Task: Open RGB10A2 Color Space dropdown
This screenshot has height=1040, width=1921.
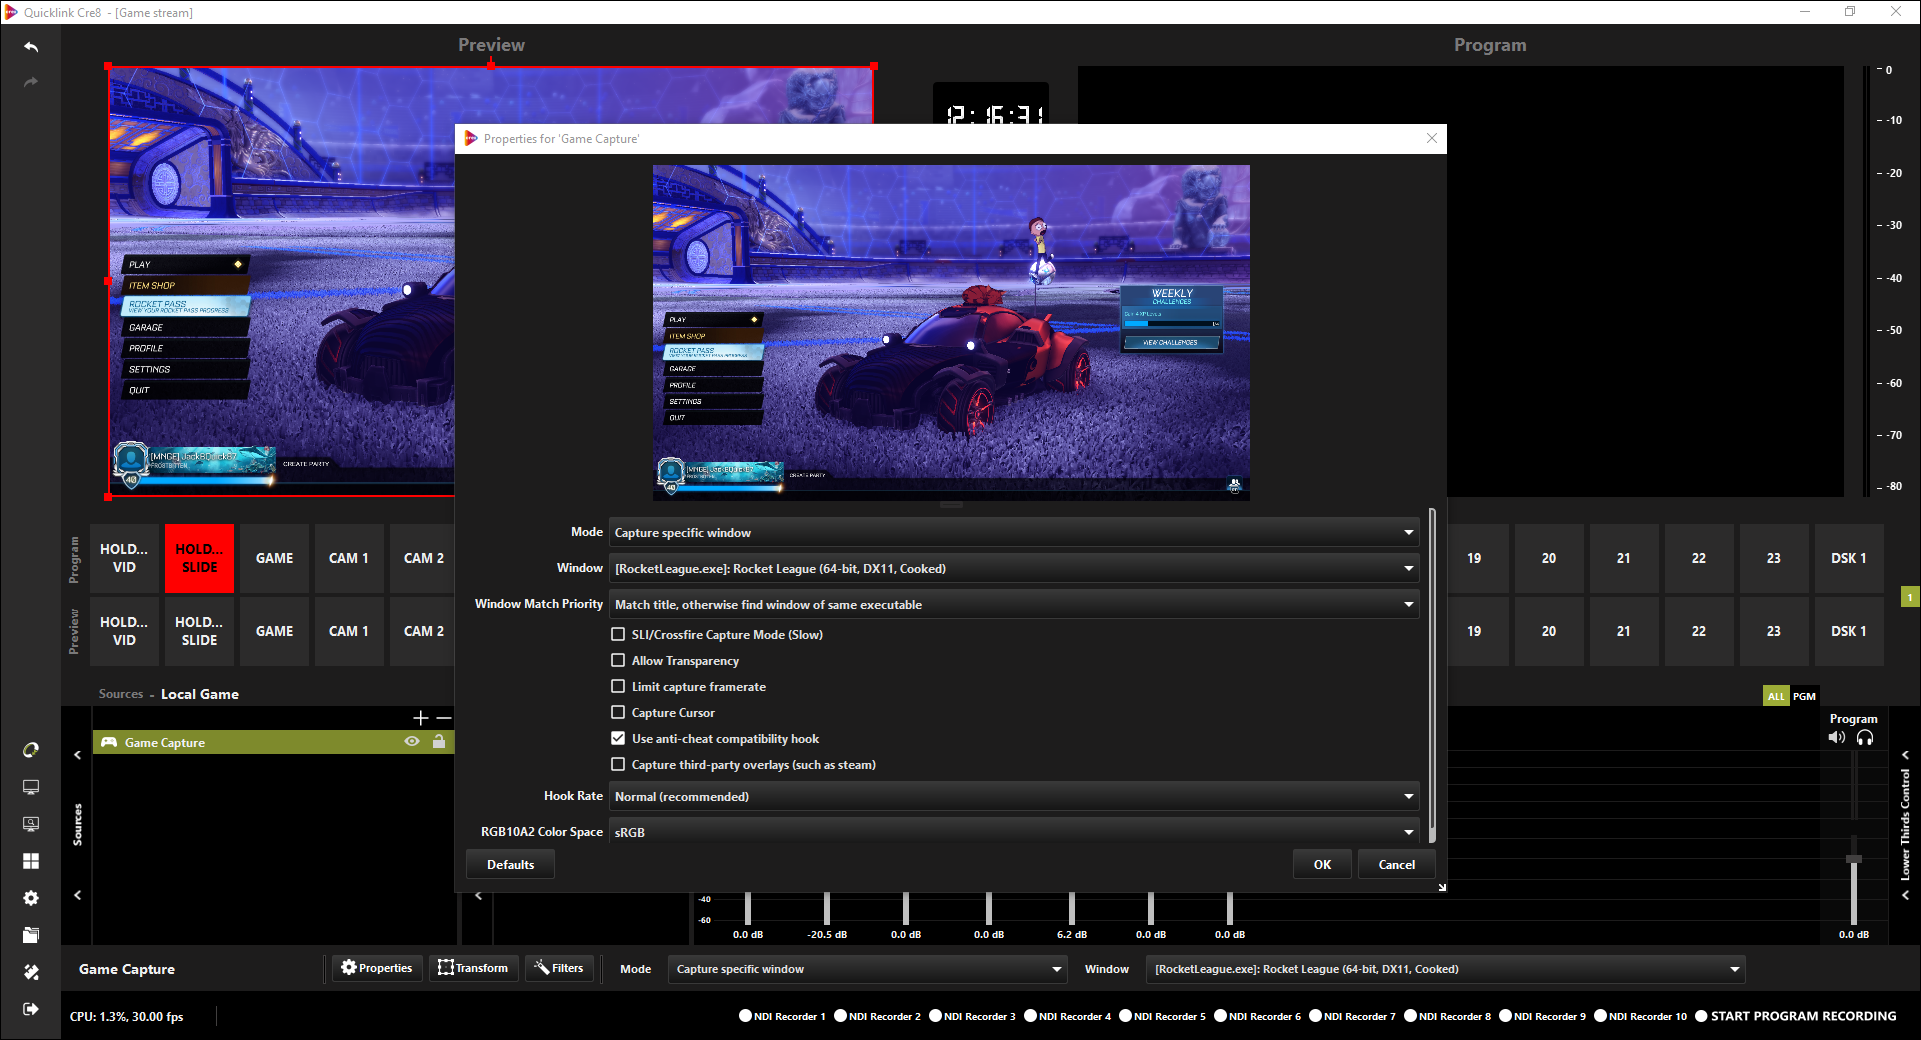Action: 1014,832
